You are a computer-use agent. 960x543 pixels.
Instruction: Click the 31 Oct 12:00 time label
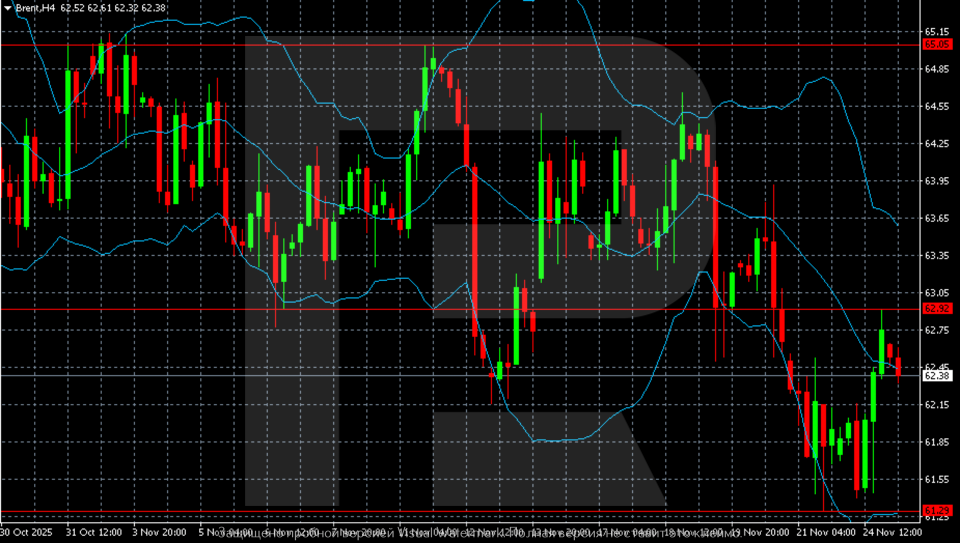coord(93,533)
